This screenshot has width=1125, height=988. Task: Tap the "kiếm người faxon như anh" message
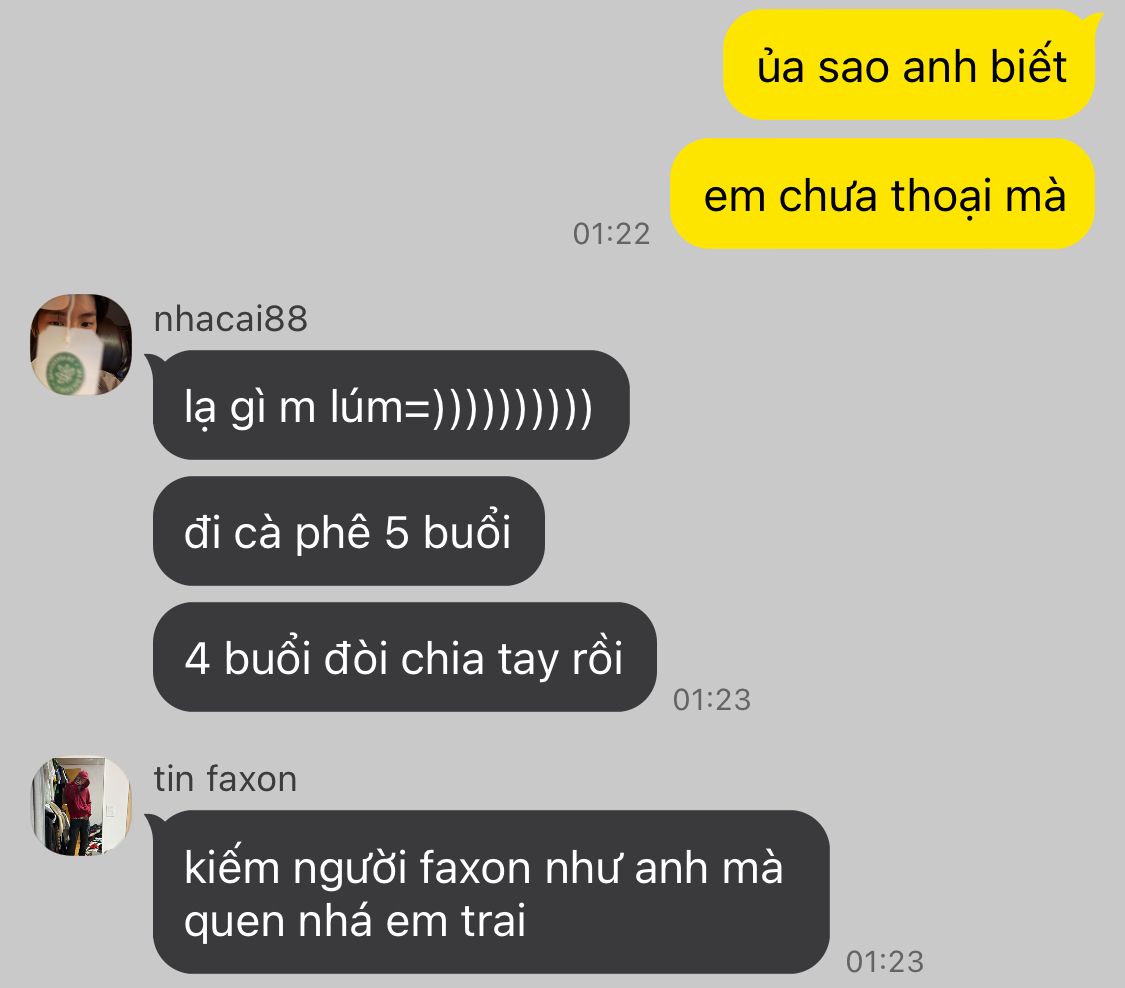[x=491, y=892]
